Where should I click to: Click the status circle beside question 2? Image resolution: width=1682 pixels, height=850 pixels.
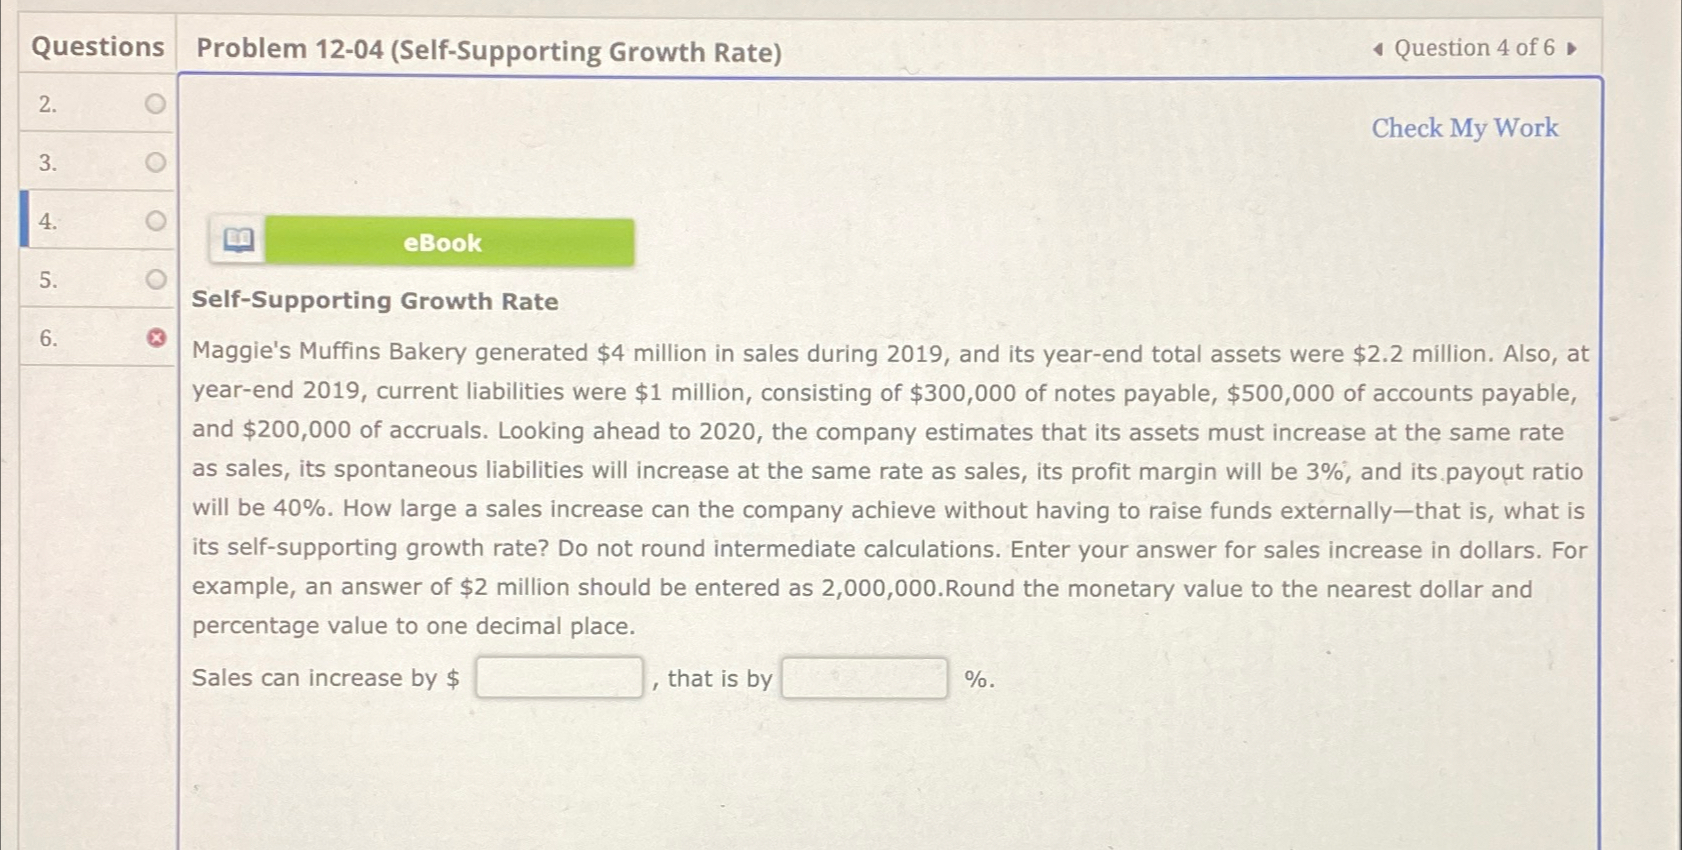[153, 104]
